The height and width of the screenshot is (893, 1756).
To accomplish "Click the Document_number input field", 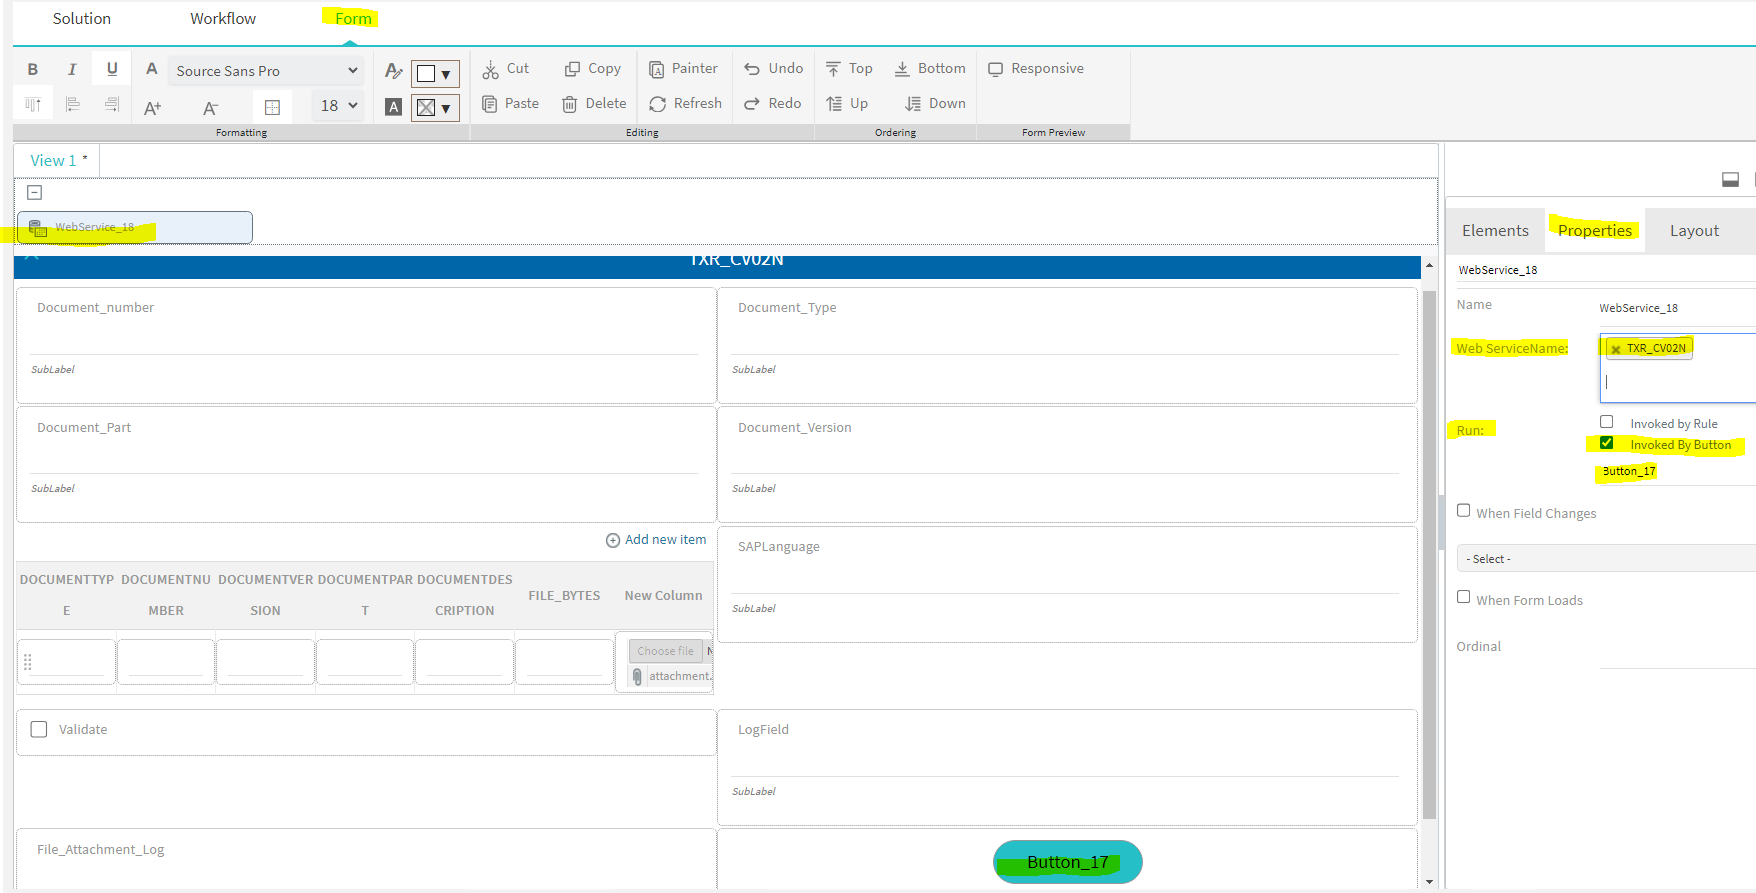I will click(x=365, y=338).
